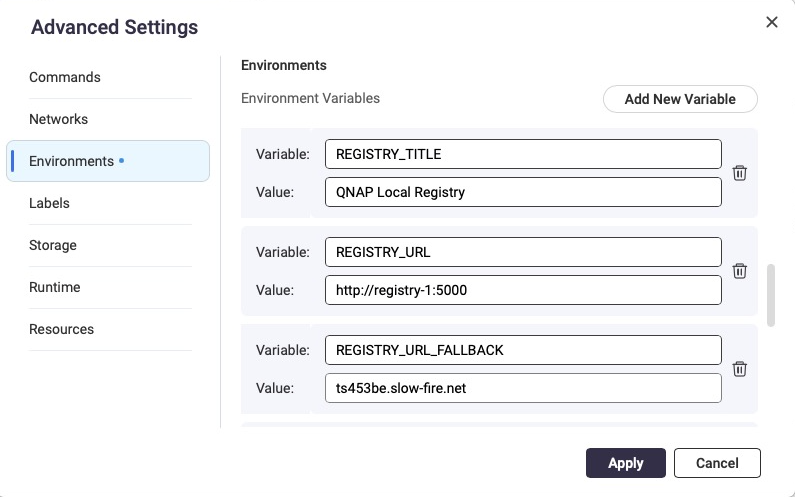Click the Add New Variable button

point(680,99)
